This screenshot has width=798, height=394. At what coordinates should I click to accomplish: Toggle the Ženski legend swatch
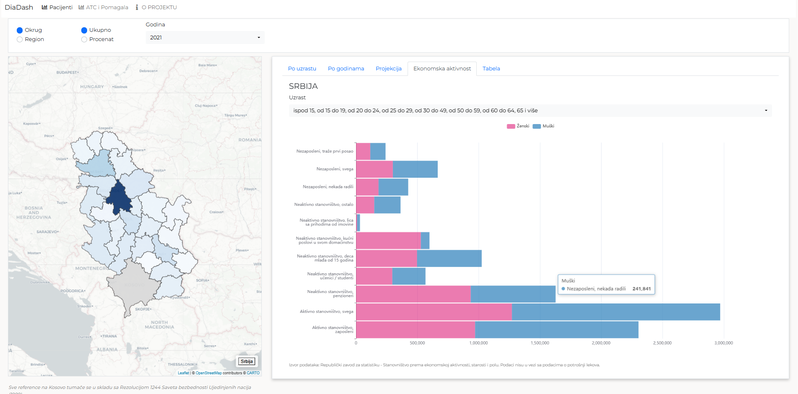pos(511,126)
